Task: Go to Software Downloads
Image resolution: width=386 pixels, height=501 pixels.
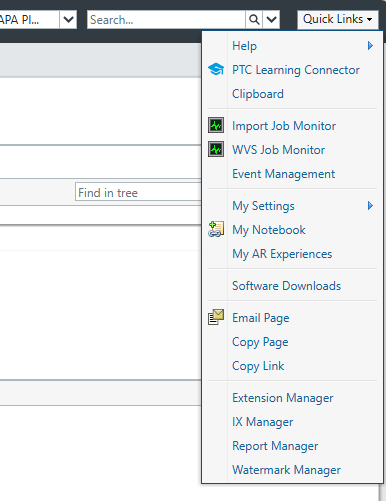Action: (x=286, y=286)
